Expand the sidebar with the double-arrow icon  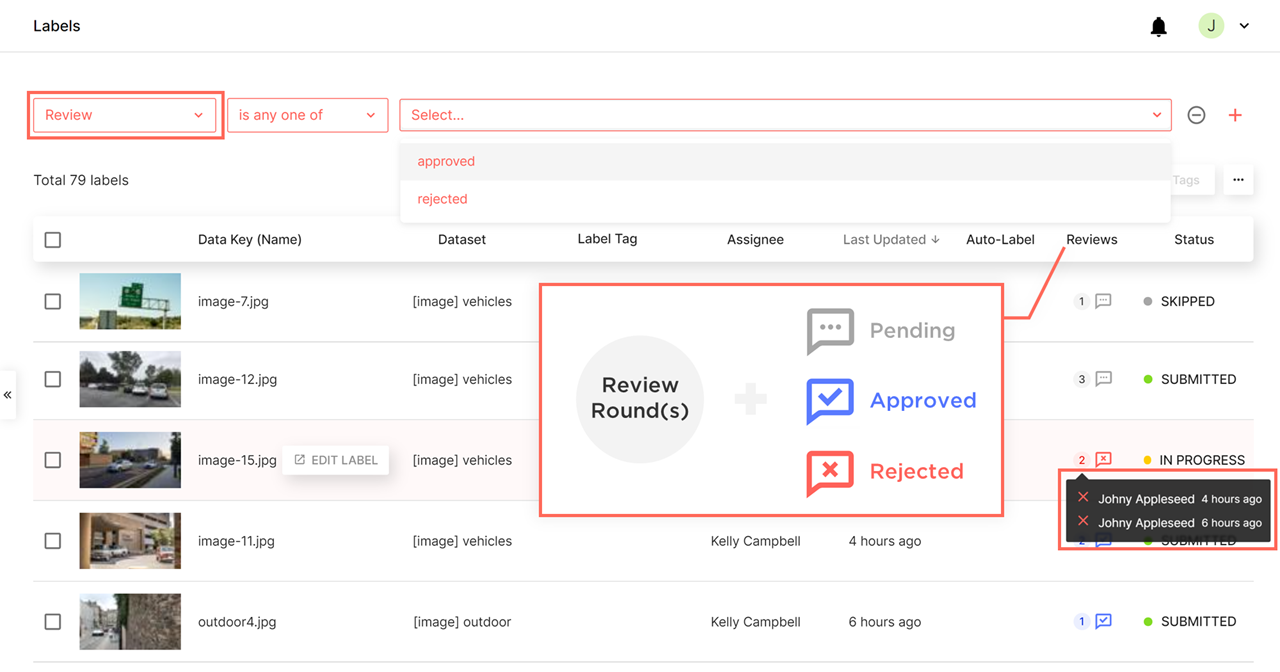(8, 395)
